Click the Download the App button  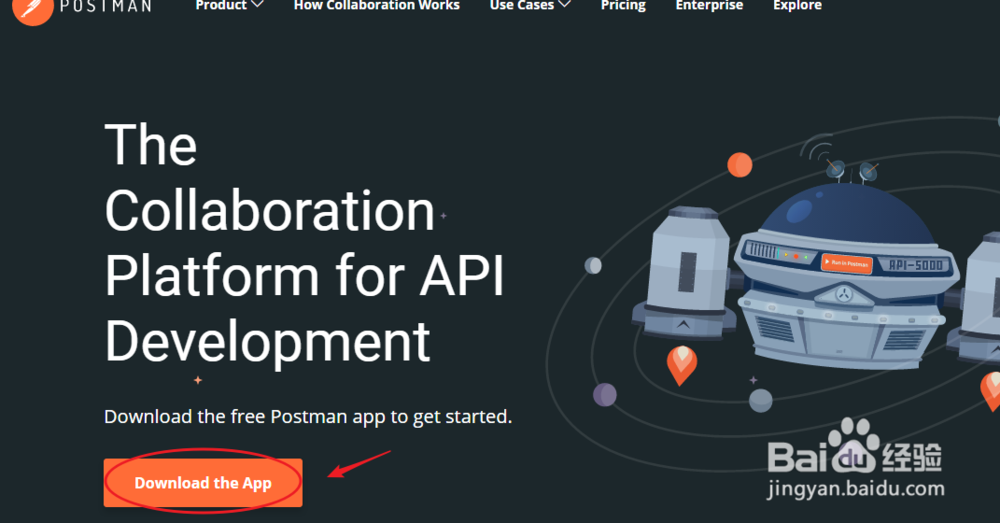click(x=203, y=483)
